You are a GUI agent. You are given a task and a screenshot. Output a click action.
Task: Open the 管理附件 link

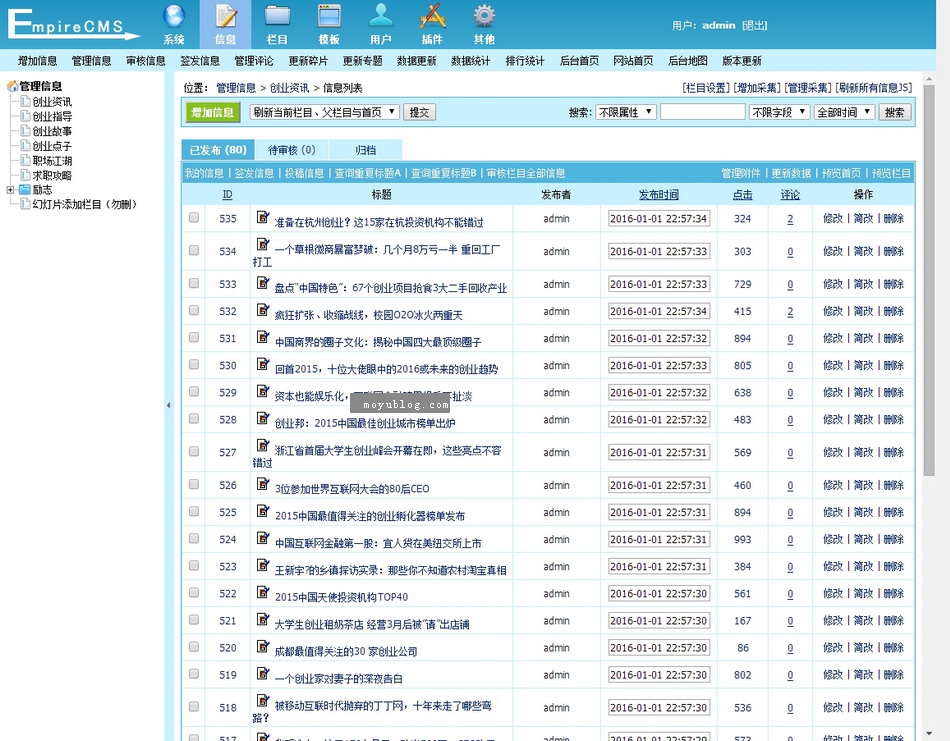740,173
